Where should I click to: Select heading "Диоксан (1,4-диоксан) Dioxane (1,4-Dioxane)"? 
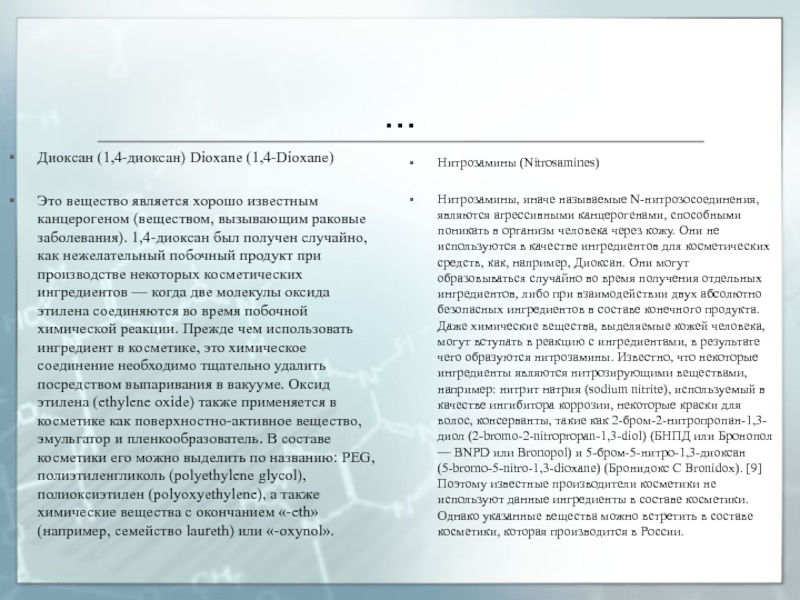(x=185, y=158)
